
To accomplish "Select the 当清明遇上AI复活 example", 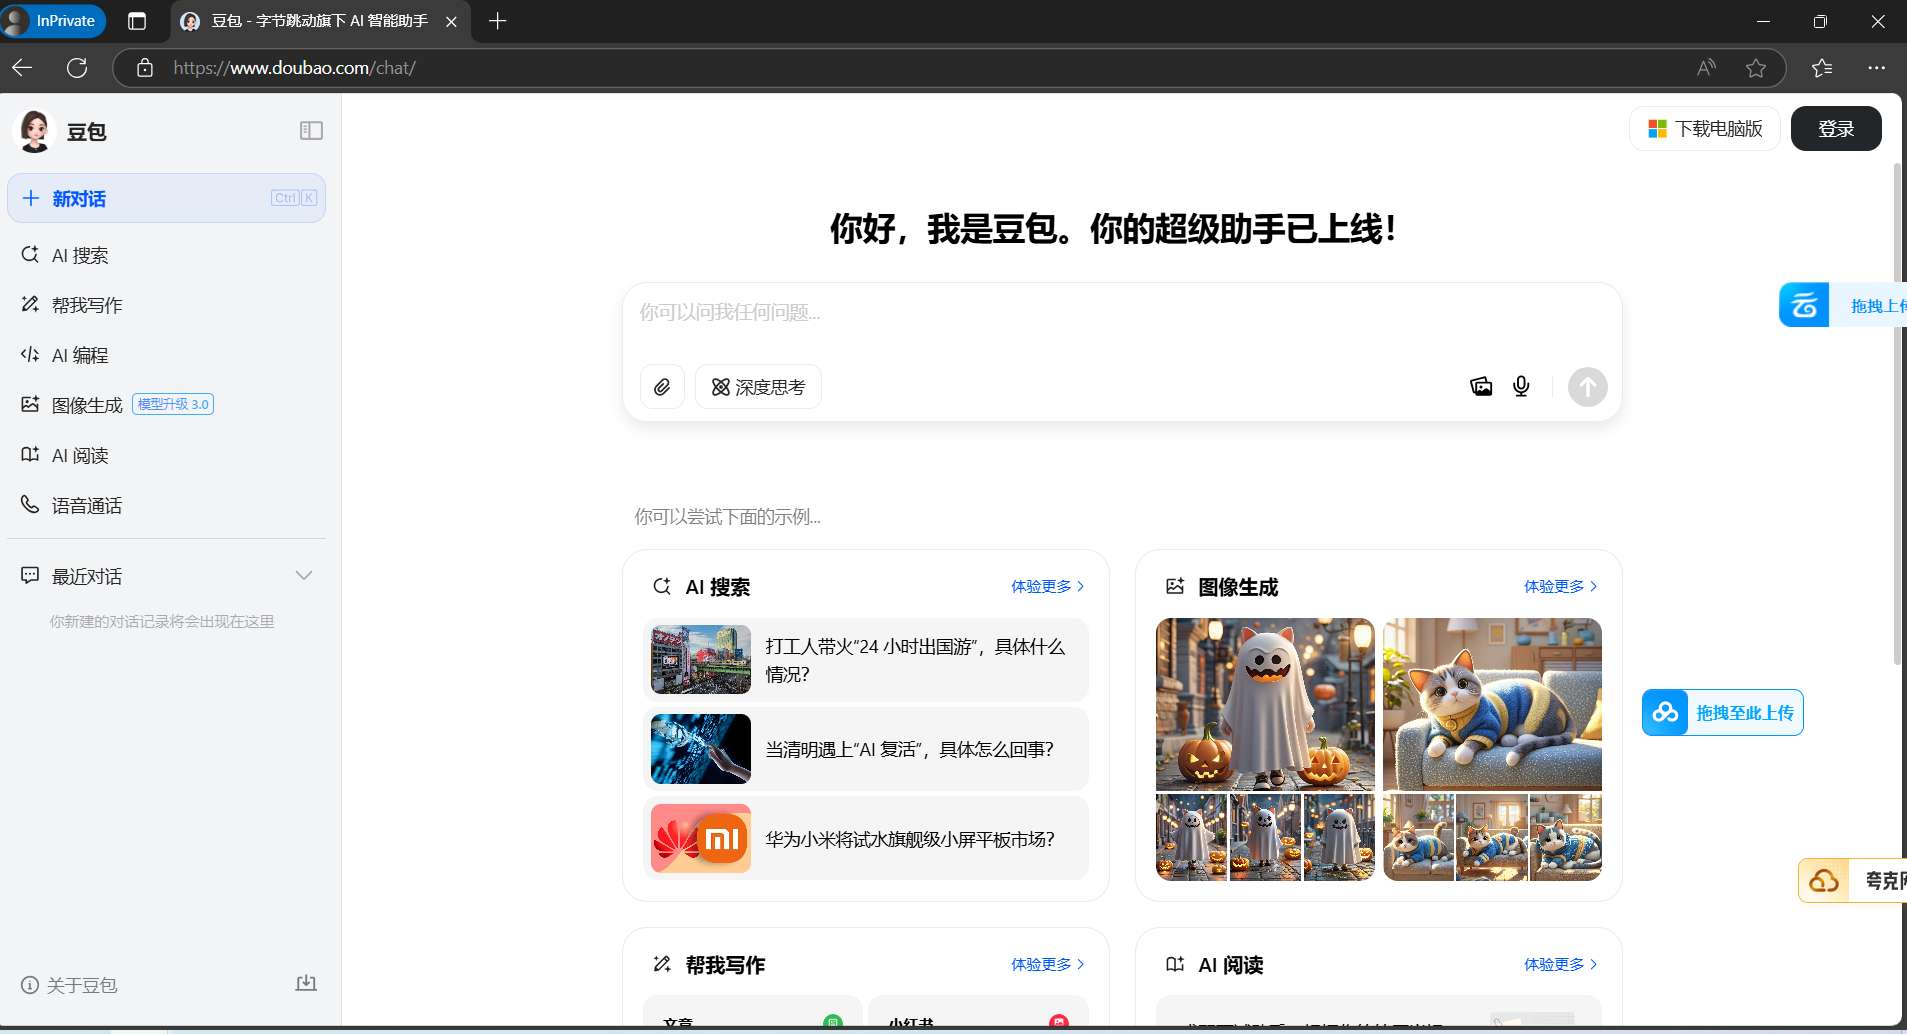I will (866, 749).
